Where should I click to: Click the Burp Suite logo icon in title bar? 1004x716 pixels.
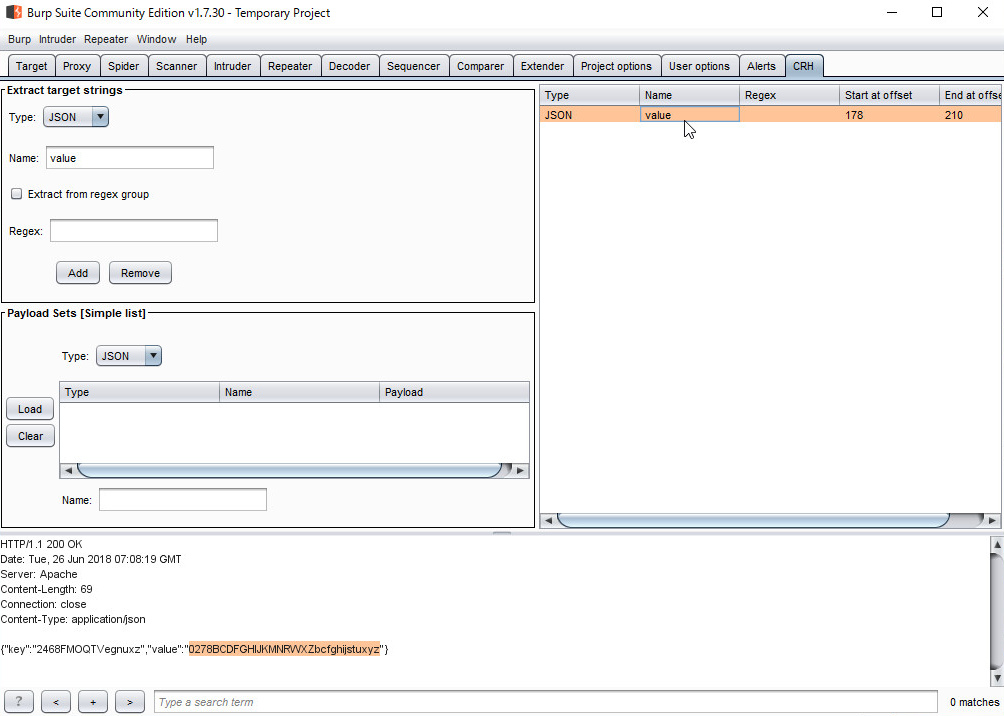pos(14,12)
